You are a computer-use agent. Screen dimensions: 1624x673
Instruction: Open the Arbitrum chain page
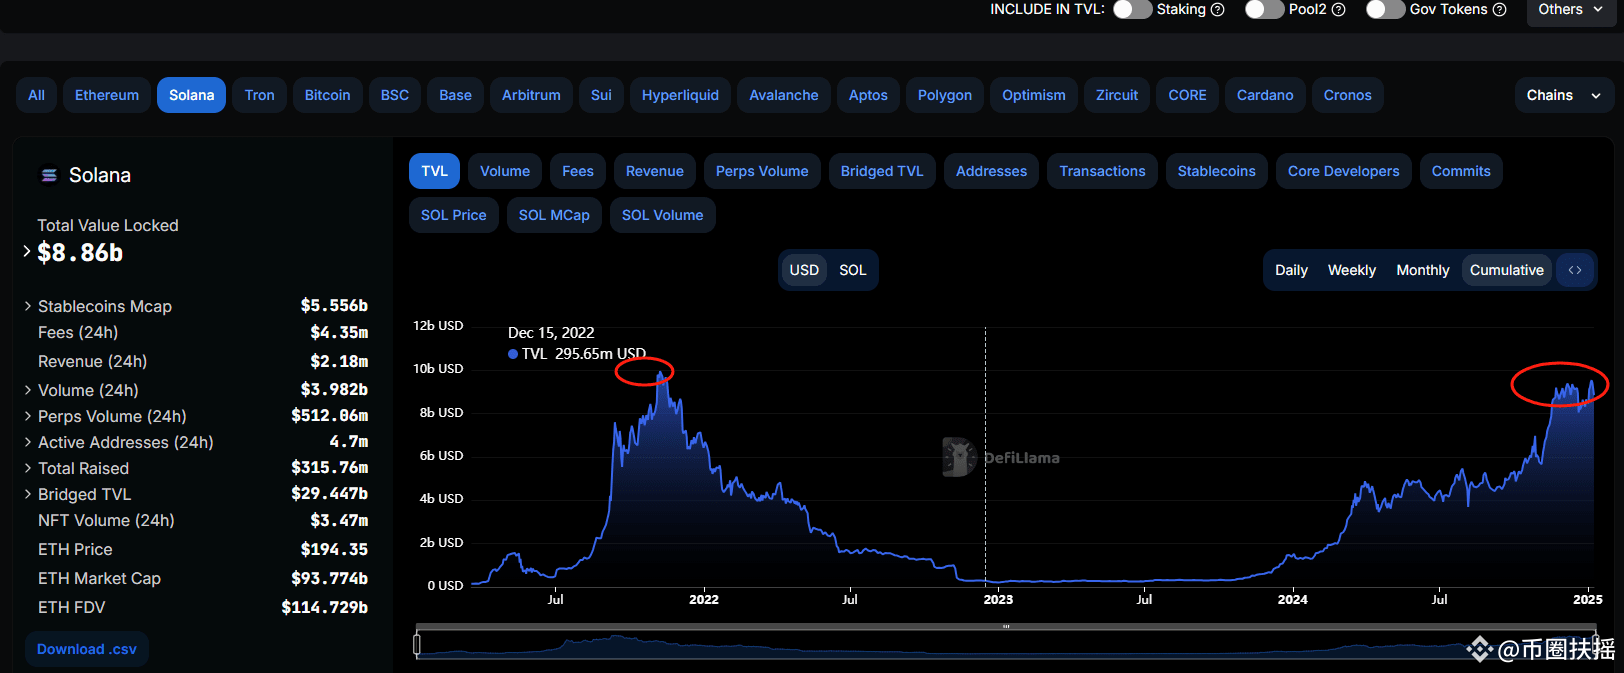point(531,95)
